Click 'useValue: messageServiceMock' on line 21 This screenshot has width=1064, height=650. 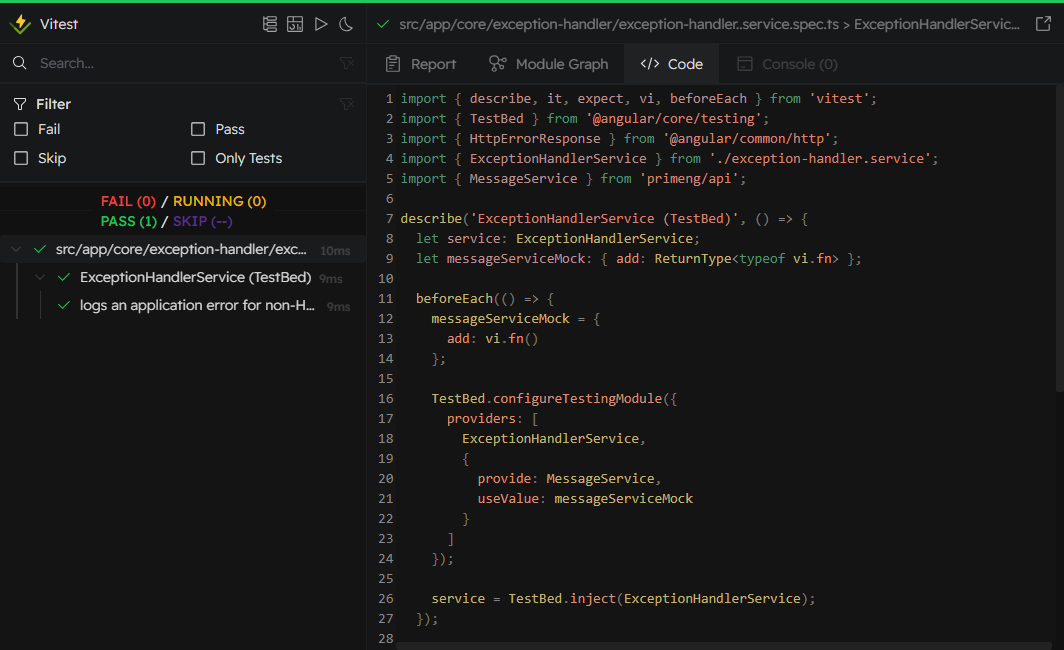(x=585, y=498)
